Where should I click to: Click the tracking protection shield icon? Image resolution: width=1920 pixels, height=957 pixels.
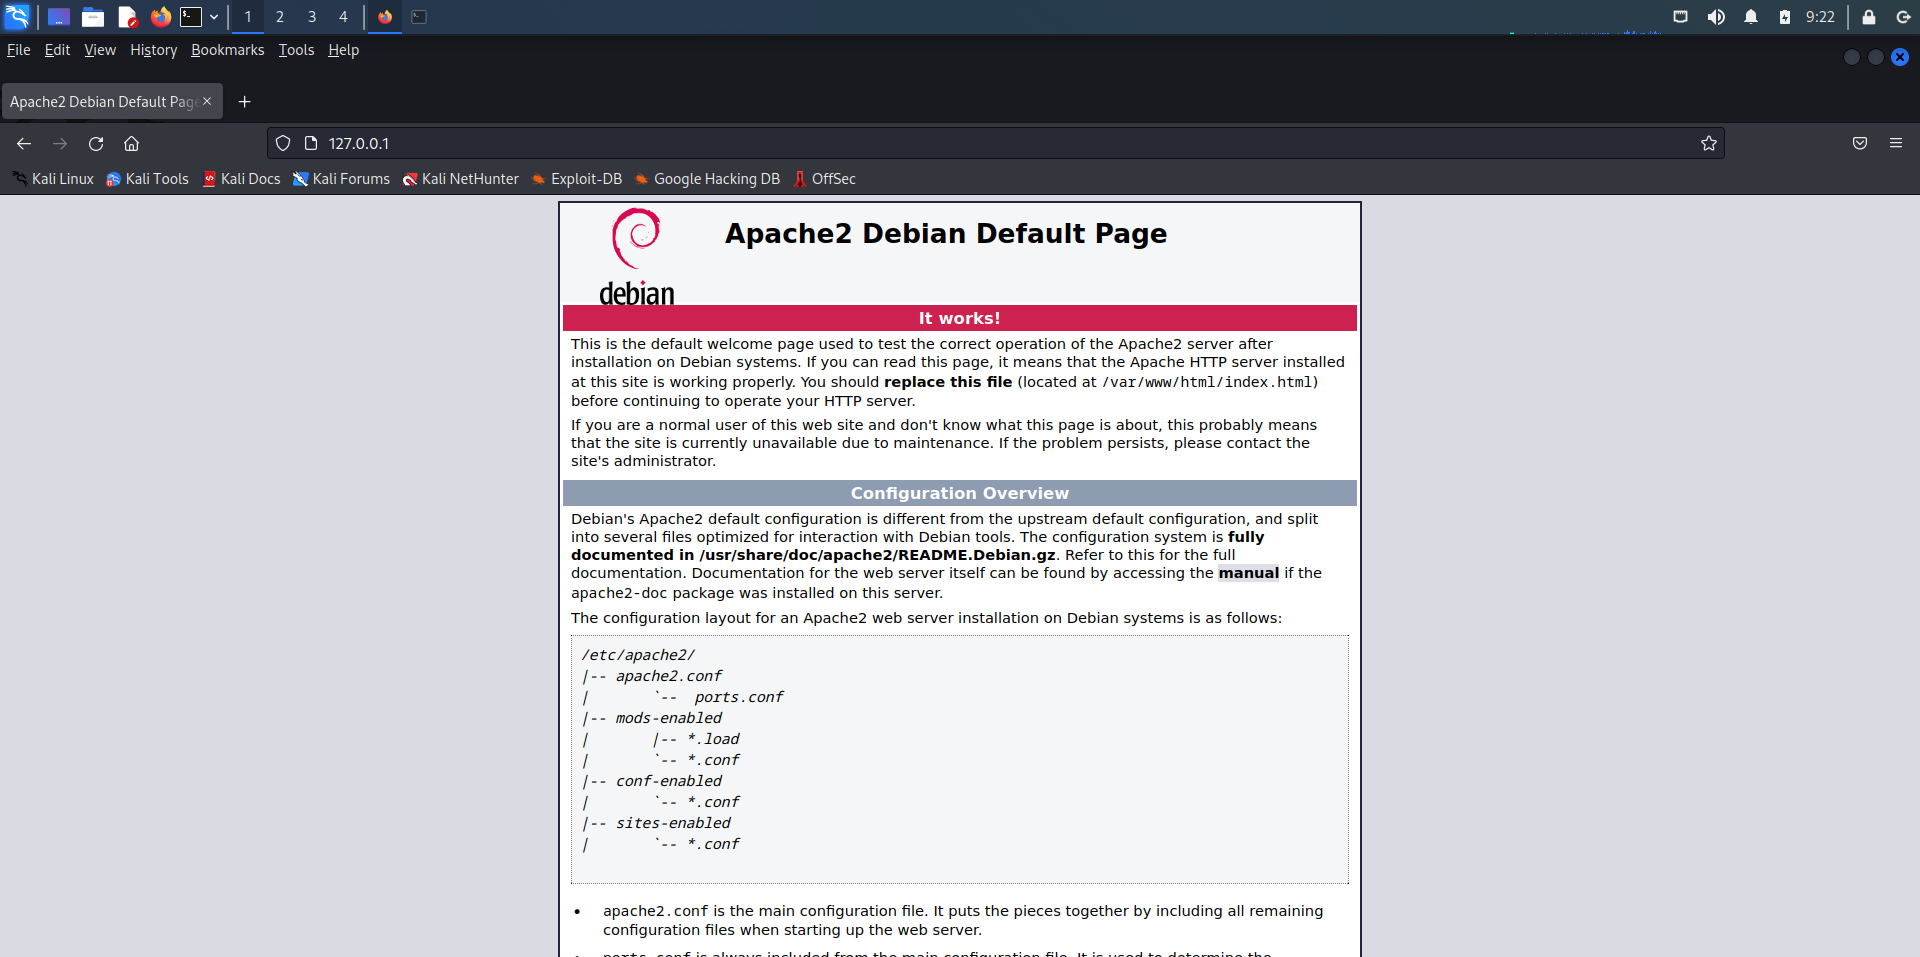(283, 144)
